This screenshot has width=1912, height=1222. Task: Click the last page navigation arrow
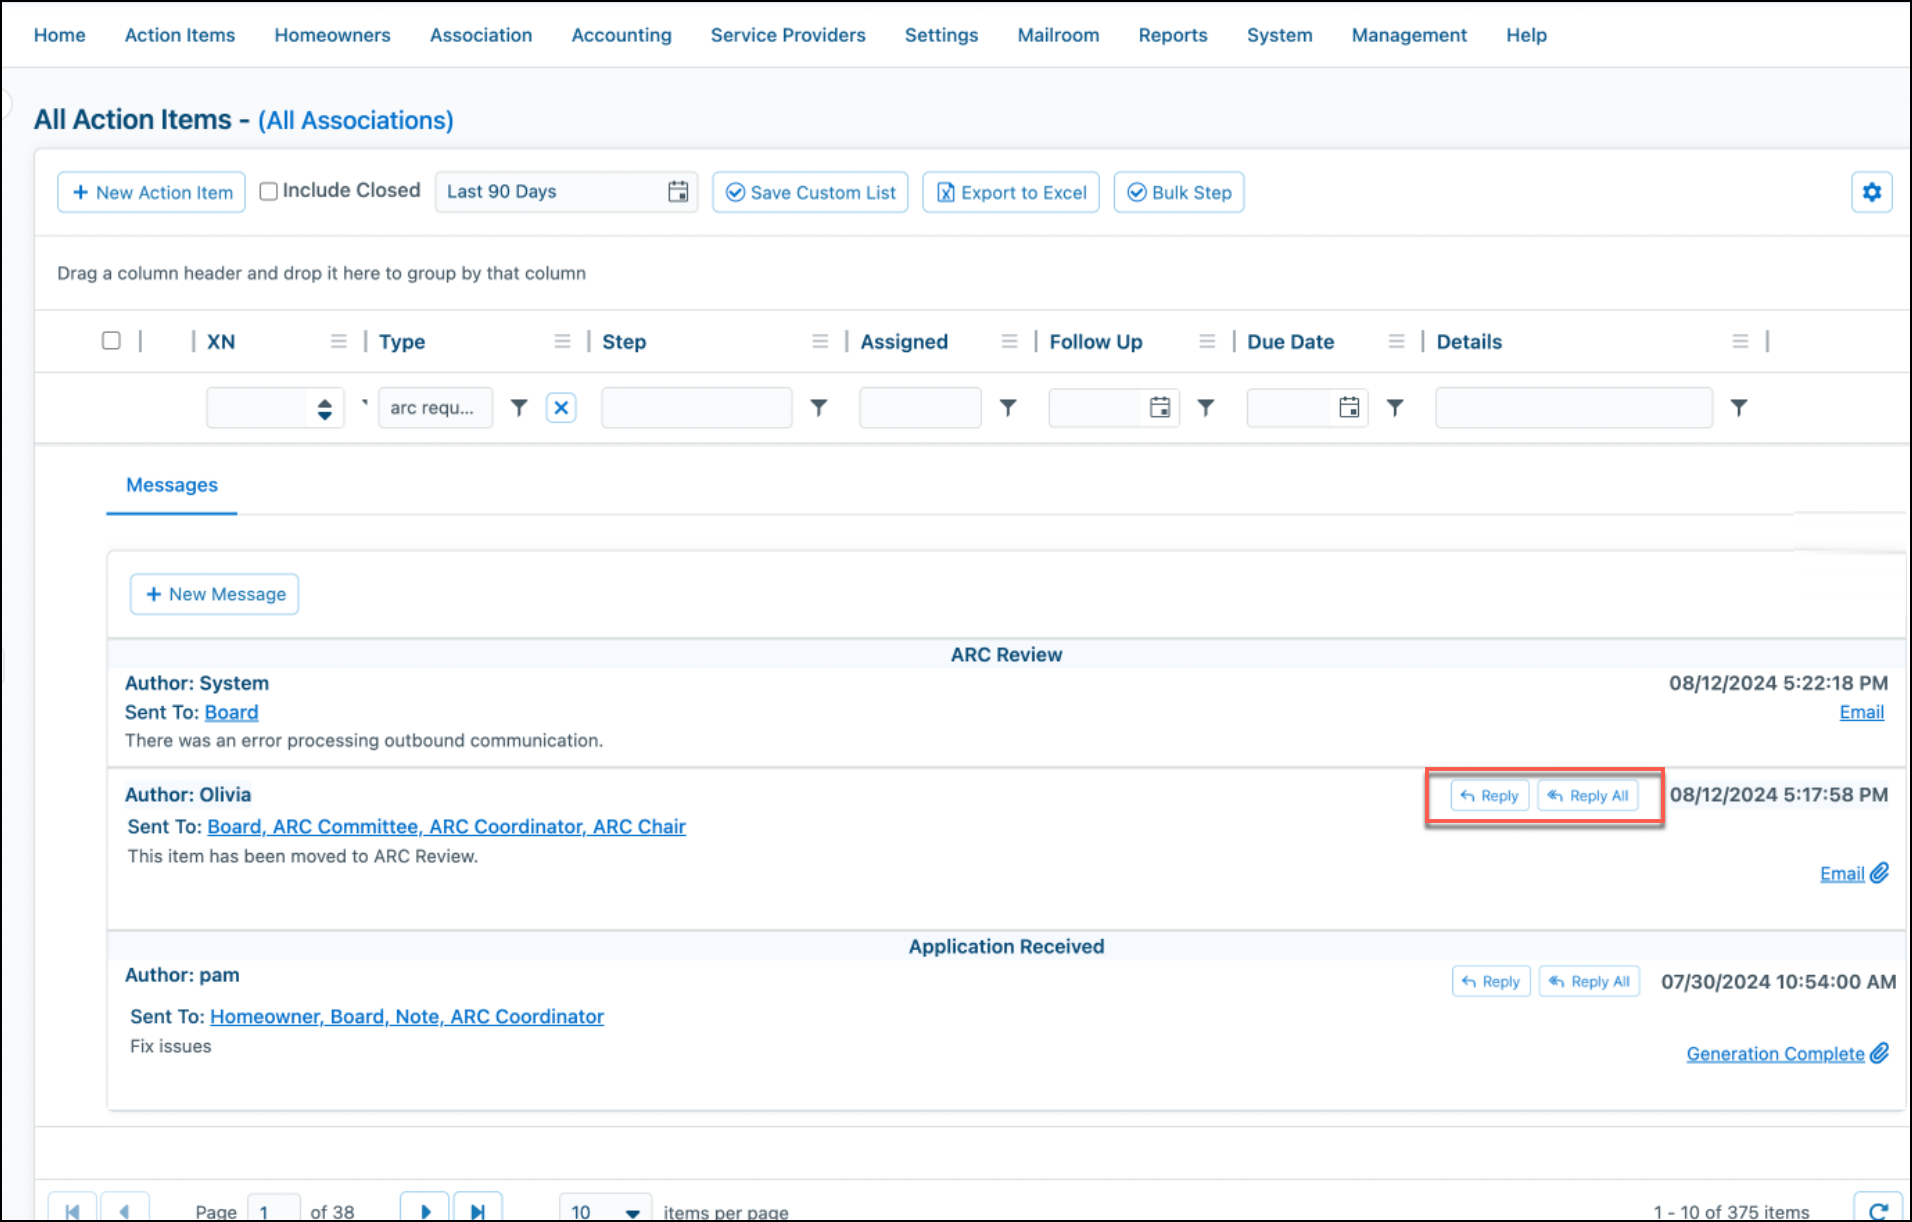pos(477,1208)
